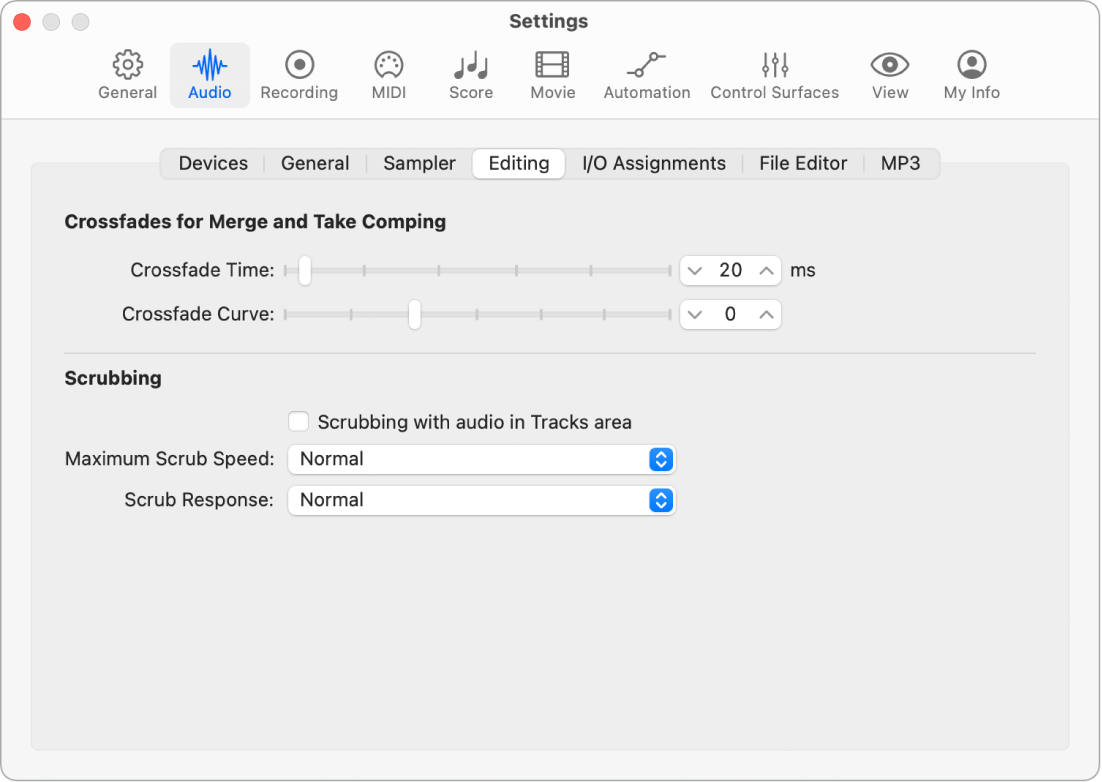
Task: Switch to the File Editor tab
Action: click(803, 163)
